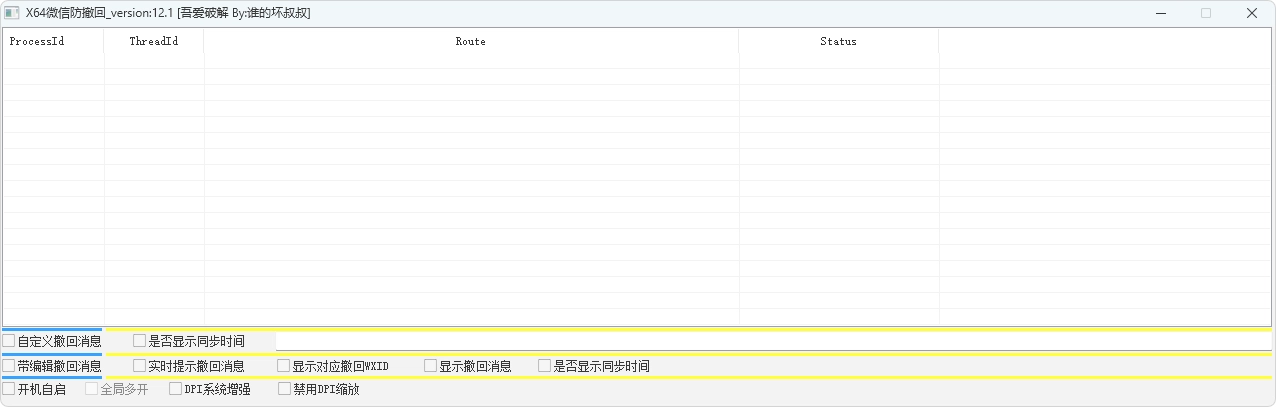Select the ProcessId column header
This screenshot has width=1276, height=407.
pos(53,41)
